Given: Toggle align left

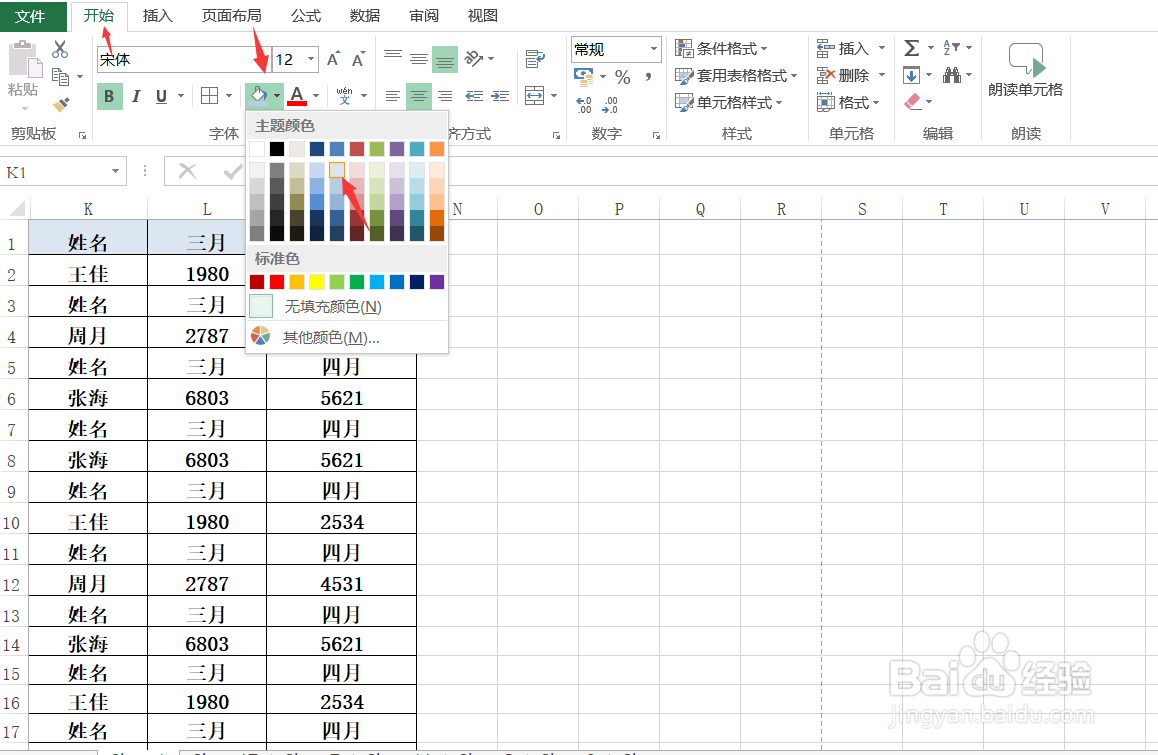Looking at the screenshot, I should point(393,96).
